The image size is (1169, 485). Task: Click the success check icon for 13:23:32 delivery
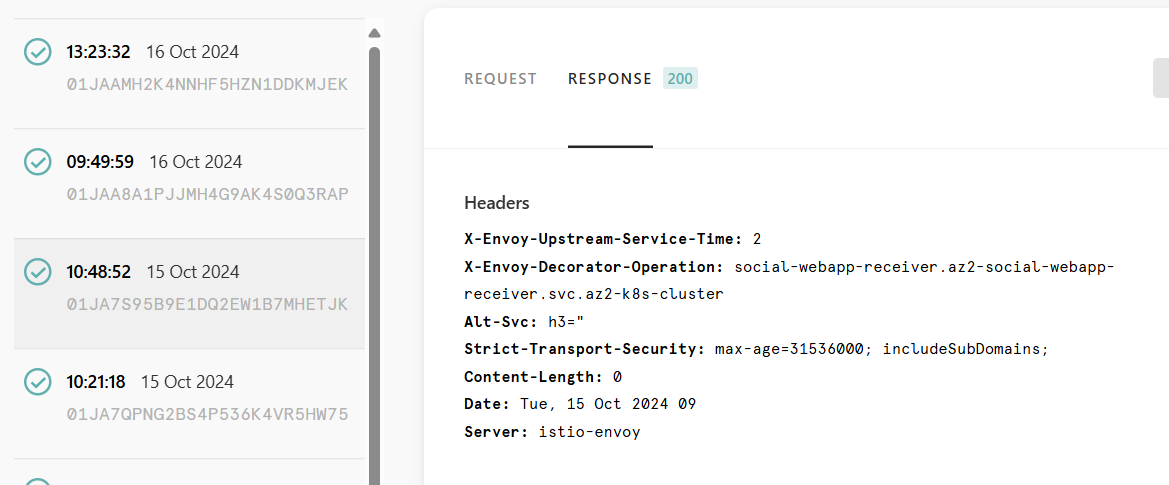coord(37,52)
